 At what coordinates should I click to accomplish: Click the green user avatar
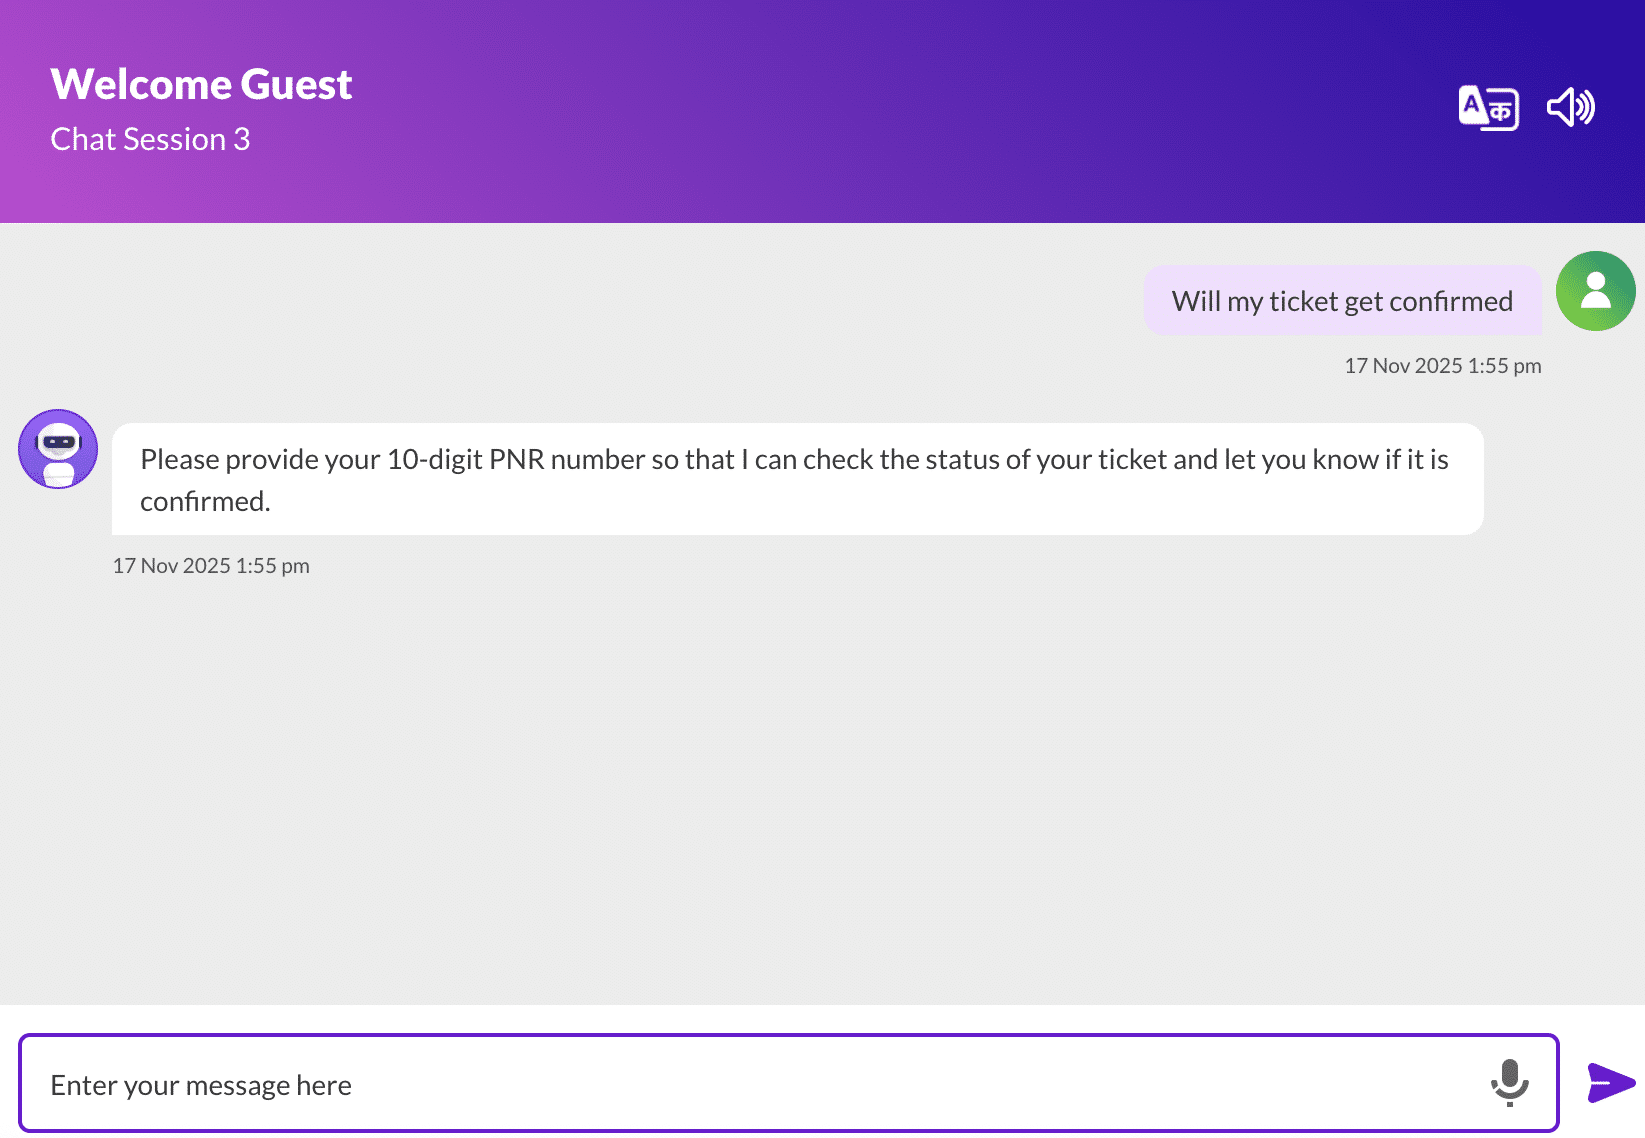pos(1595,291)
